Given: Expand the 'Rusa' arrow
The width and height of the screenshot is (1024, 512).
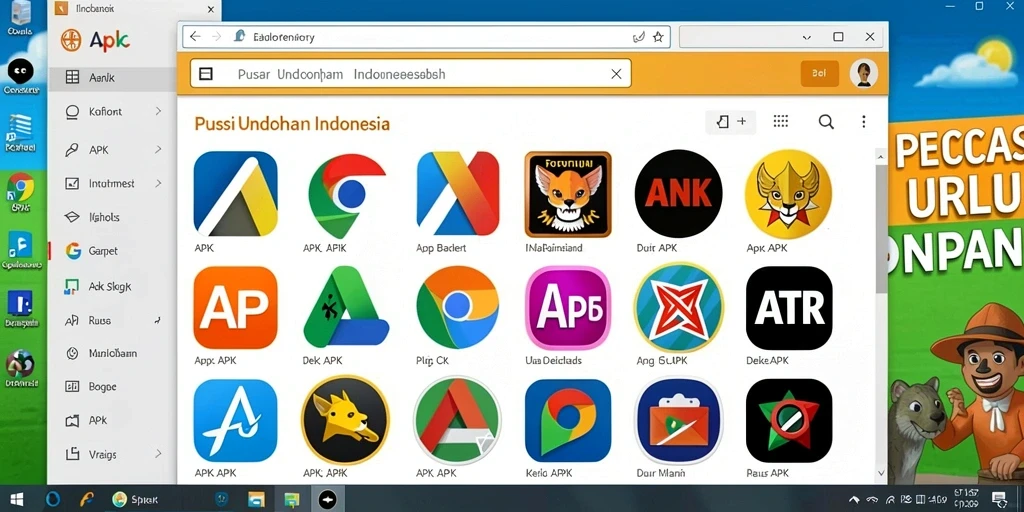Looking at the screenshot, I should 157,321.
